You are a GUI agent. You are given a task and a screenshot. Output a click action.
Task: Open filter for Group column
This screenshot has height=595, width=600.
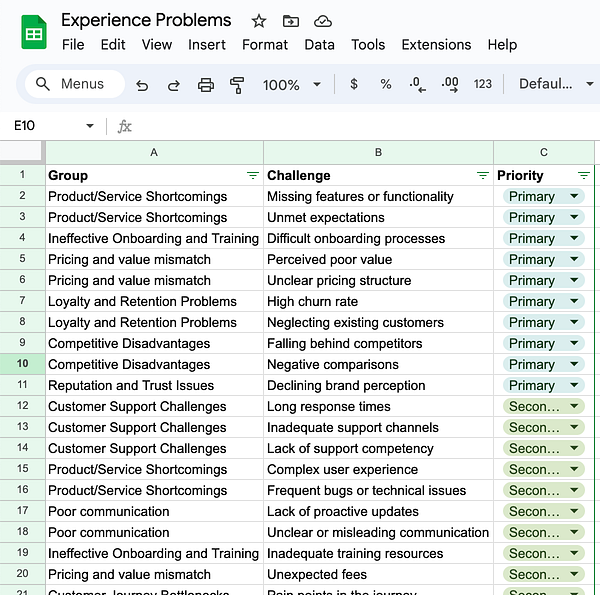tap(253, 176)
